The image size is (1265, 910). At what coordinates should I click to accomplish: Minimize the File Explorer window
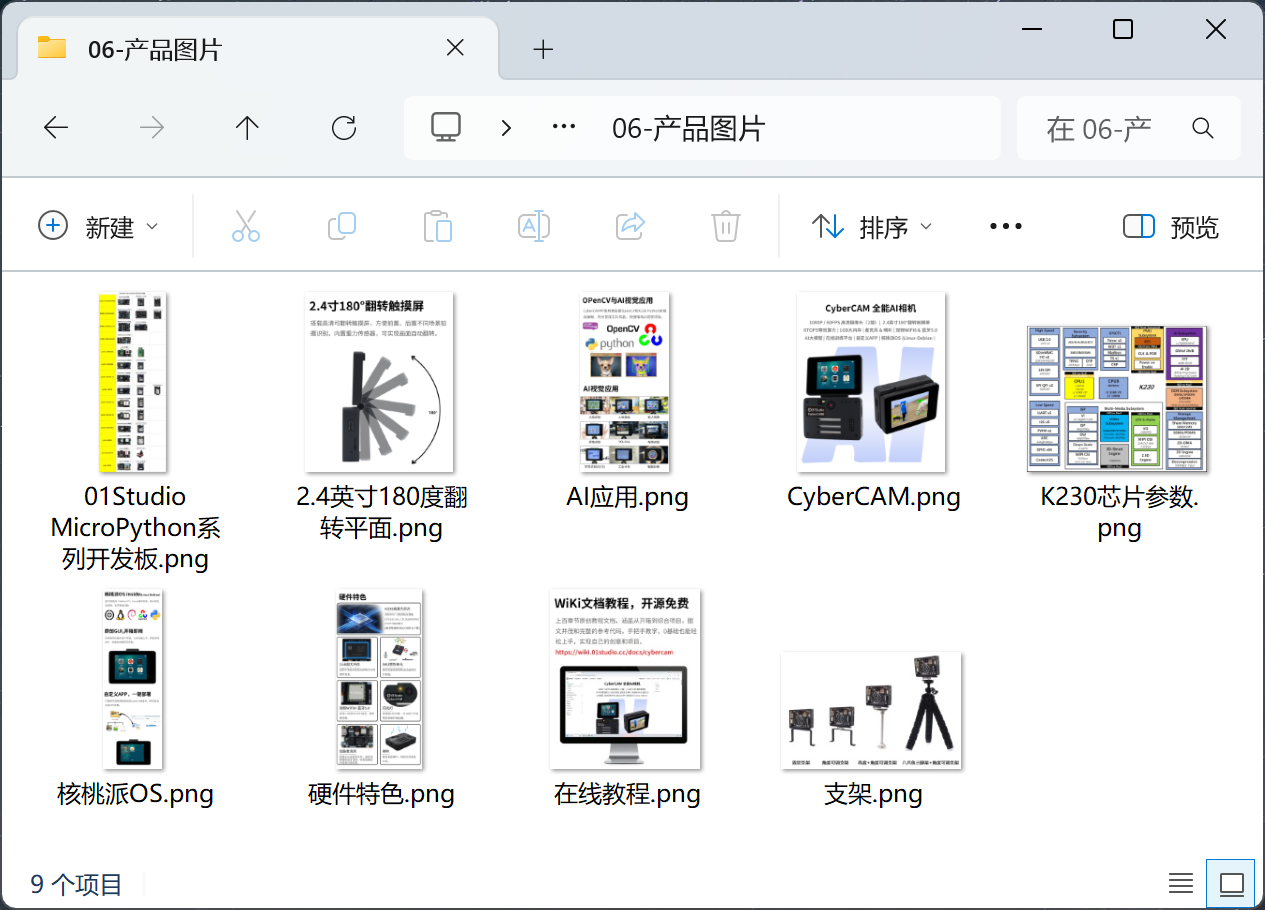(x=1030, y=29)
